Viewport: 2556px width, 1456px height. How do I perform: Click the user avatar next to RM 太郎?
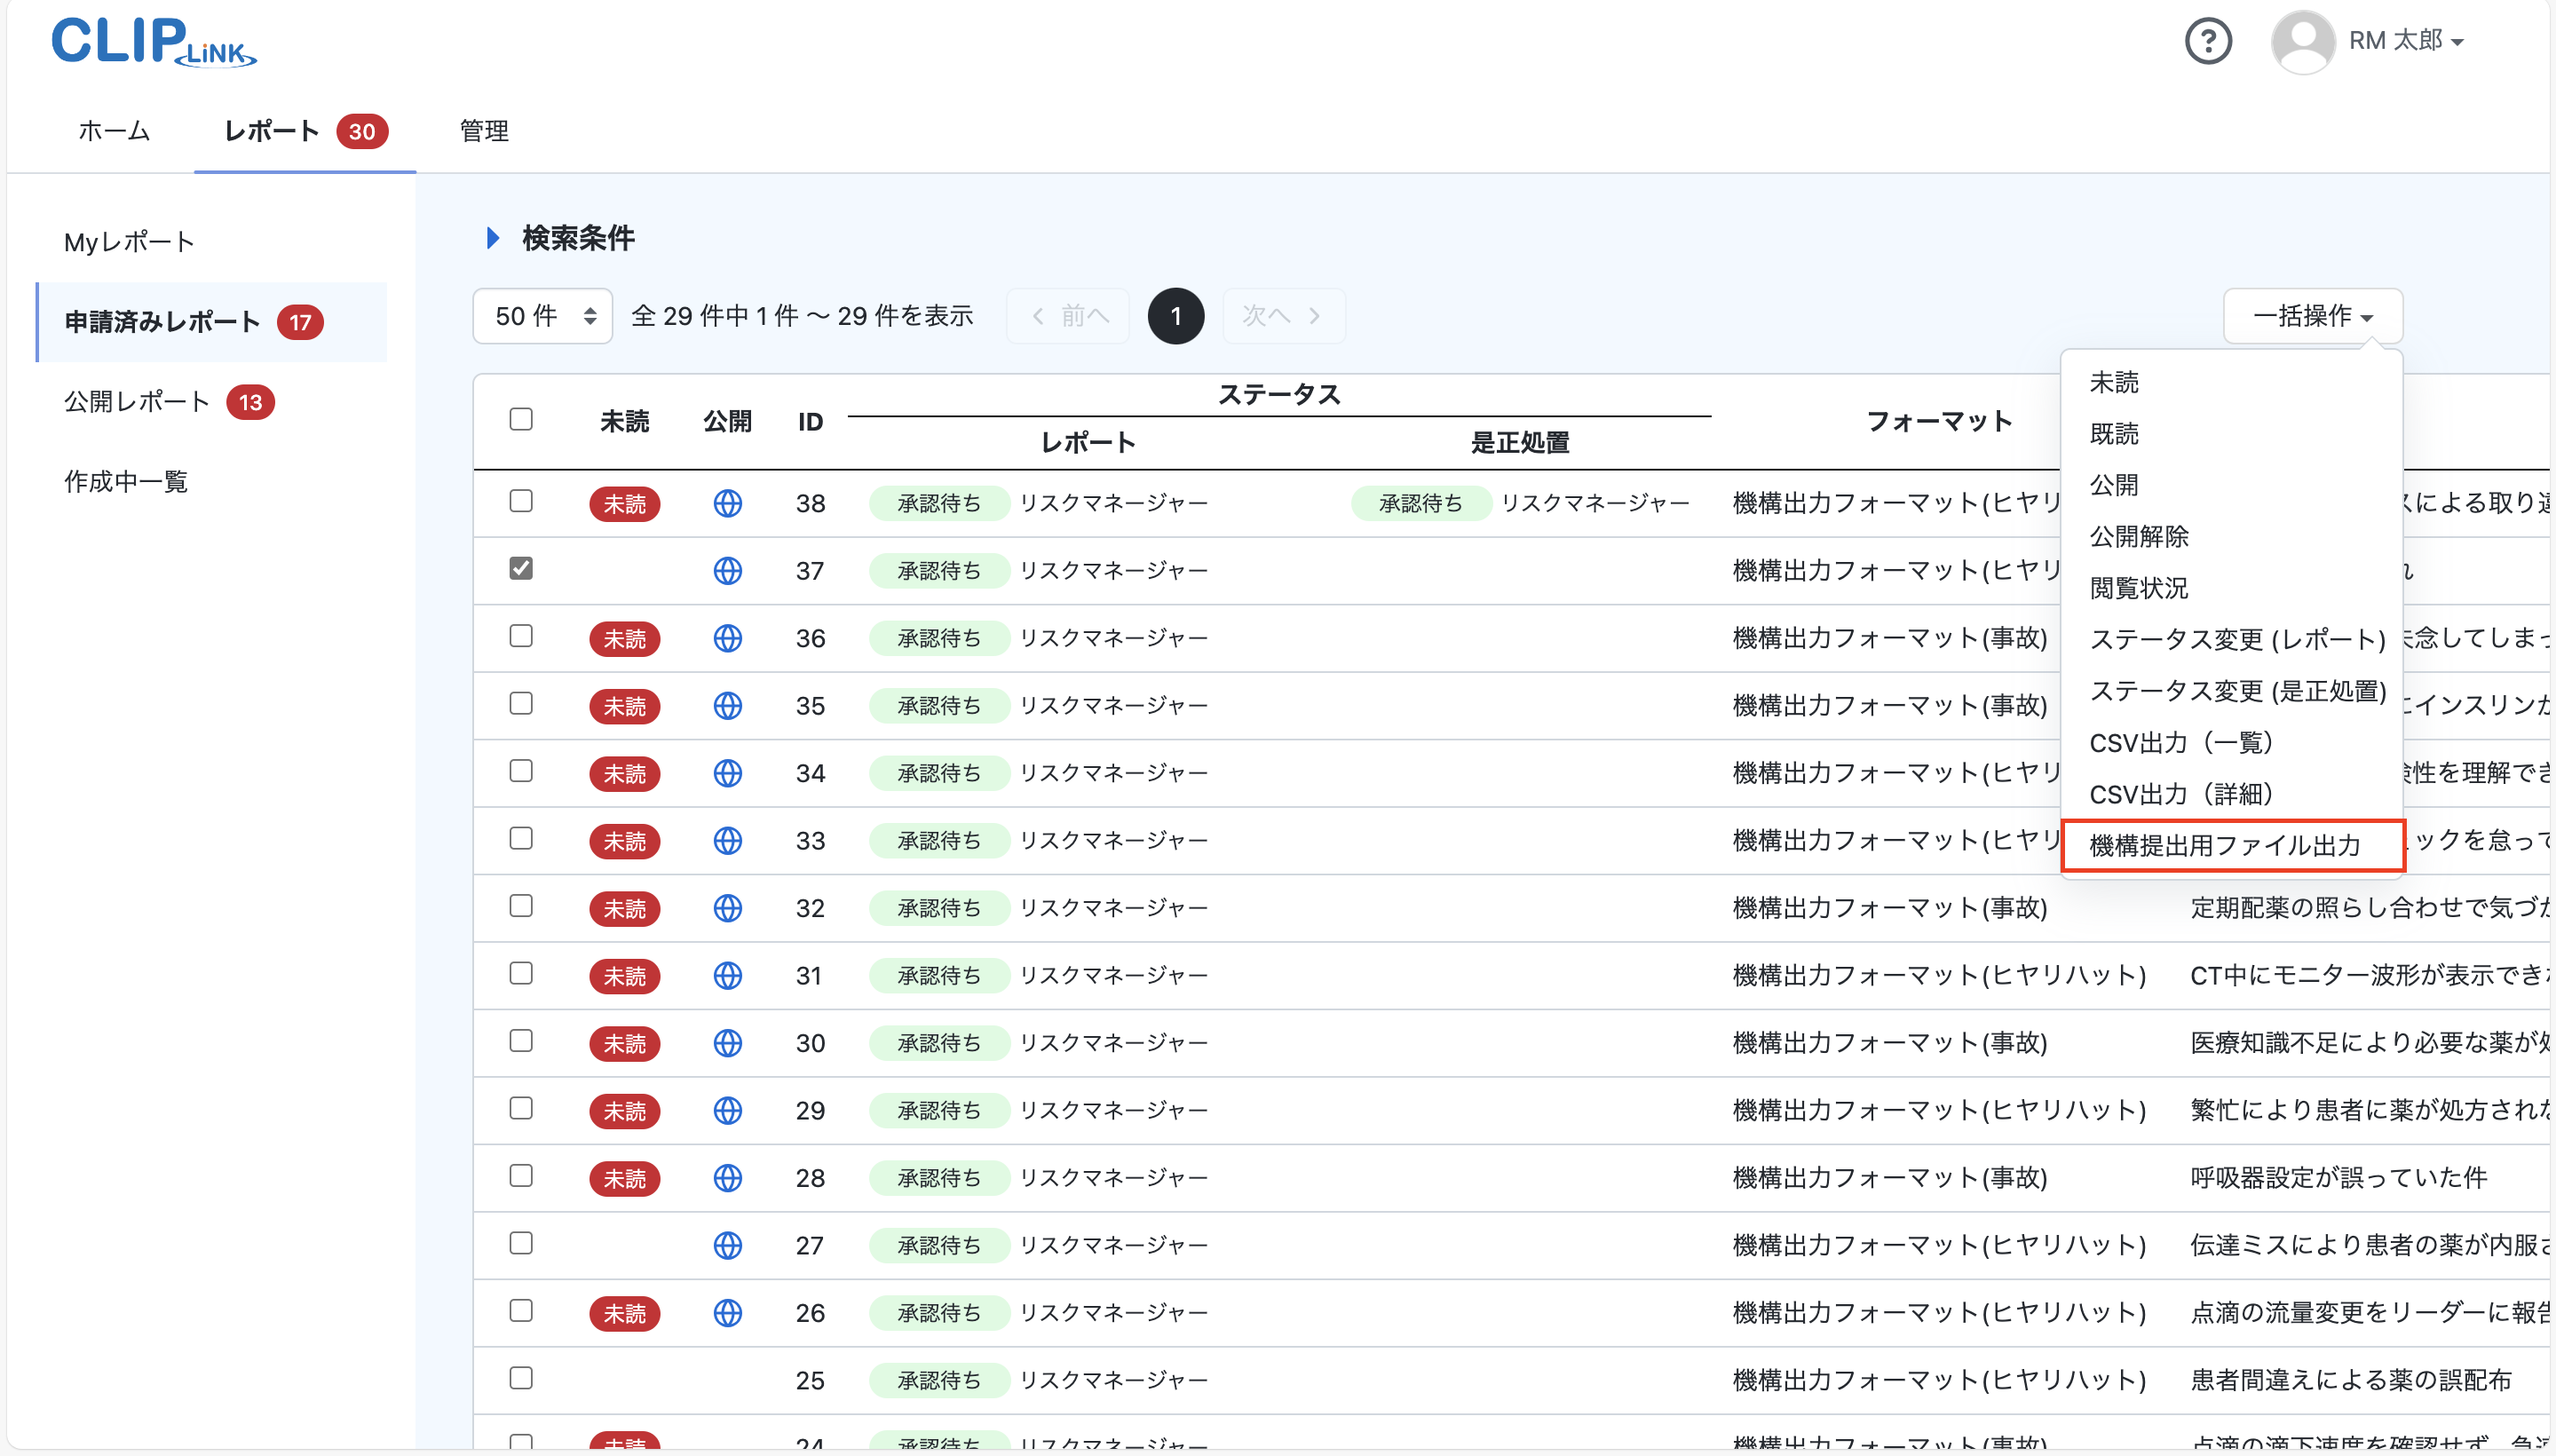2303,40
